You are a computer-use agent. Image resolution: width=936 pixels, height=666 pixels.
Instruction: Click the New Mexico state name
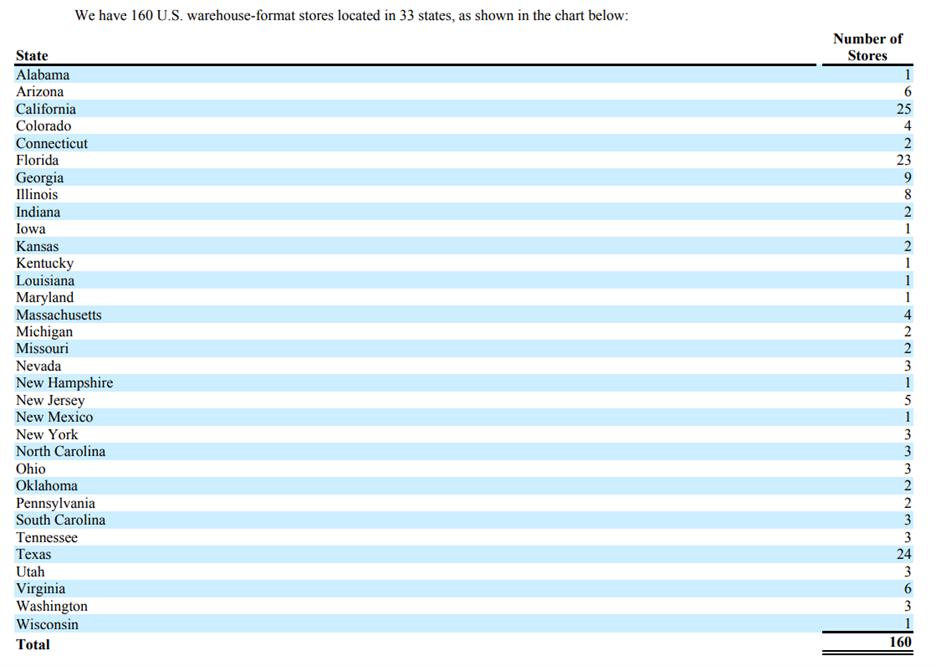coord(54,417)
